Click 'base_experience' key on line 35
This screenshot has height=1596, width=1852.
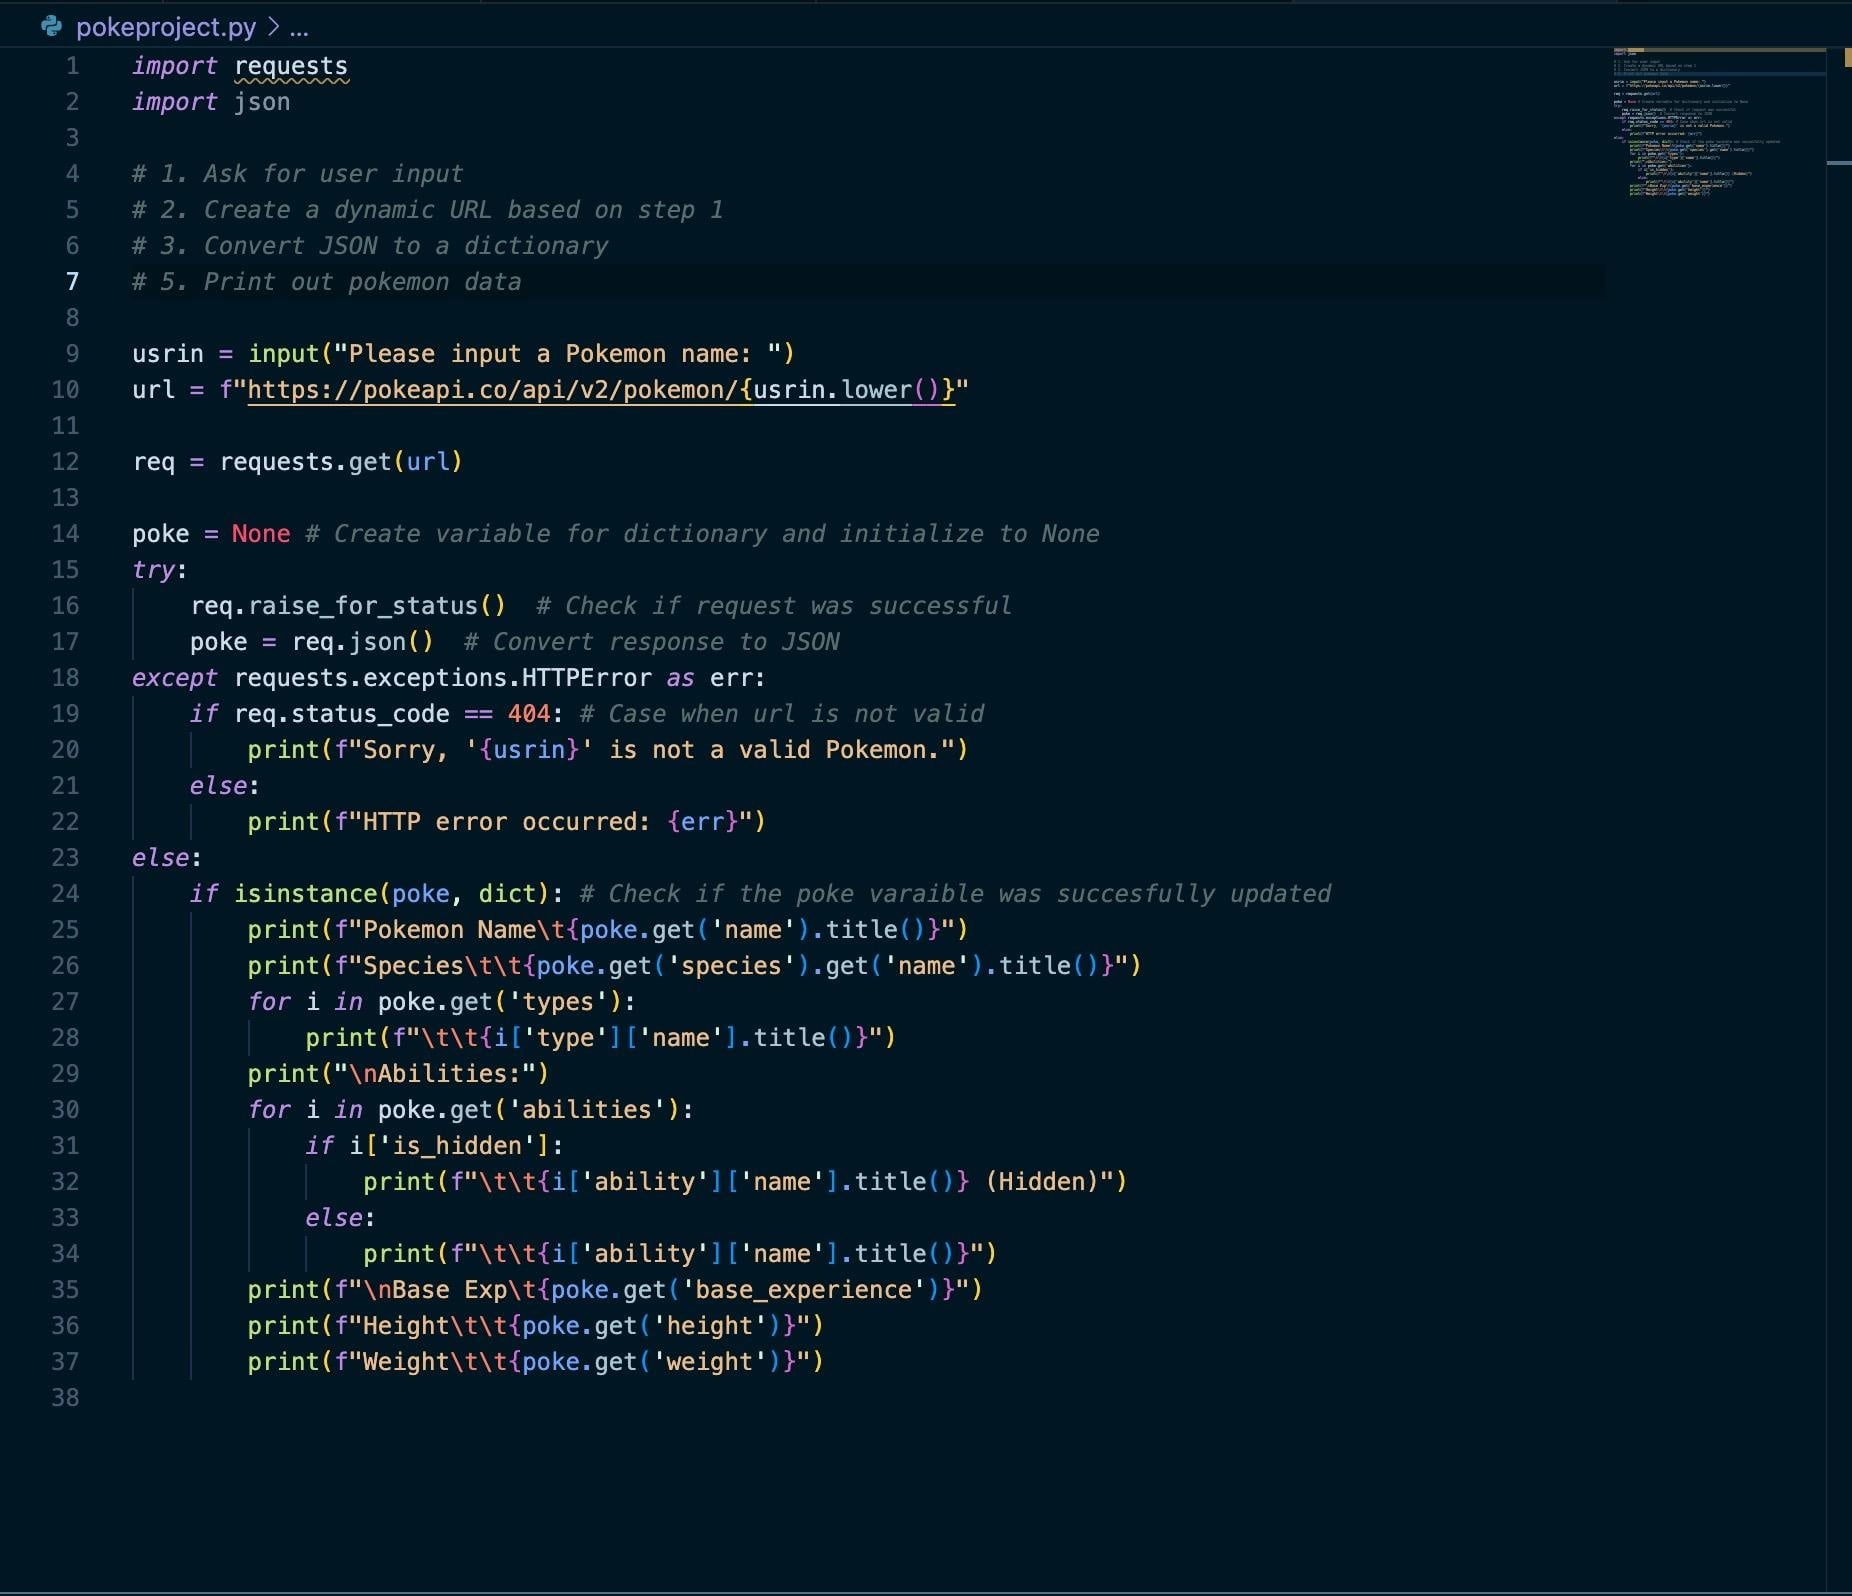803,1290
